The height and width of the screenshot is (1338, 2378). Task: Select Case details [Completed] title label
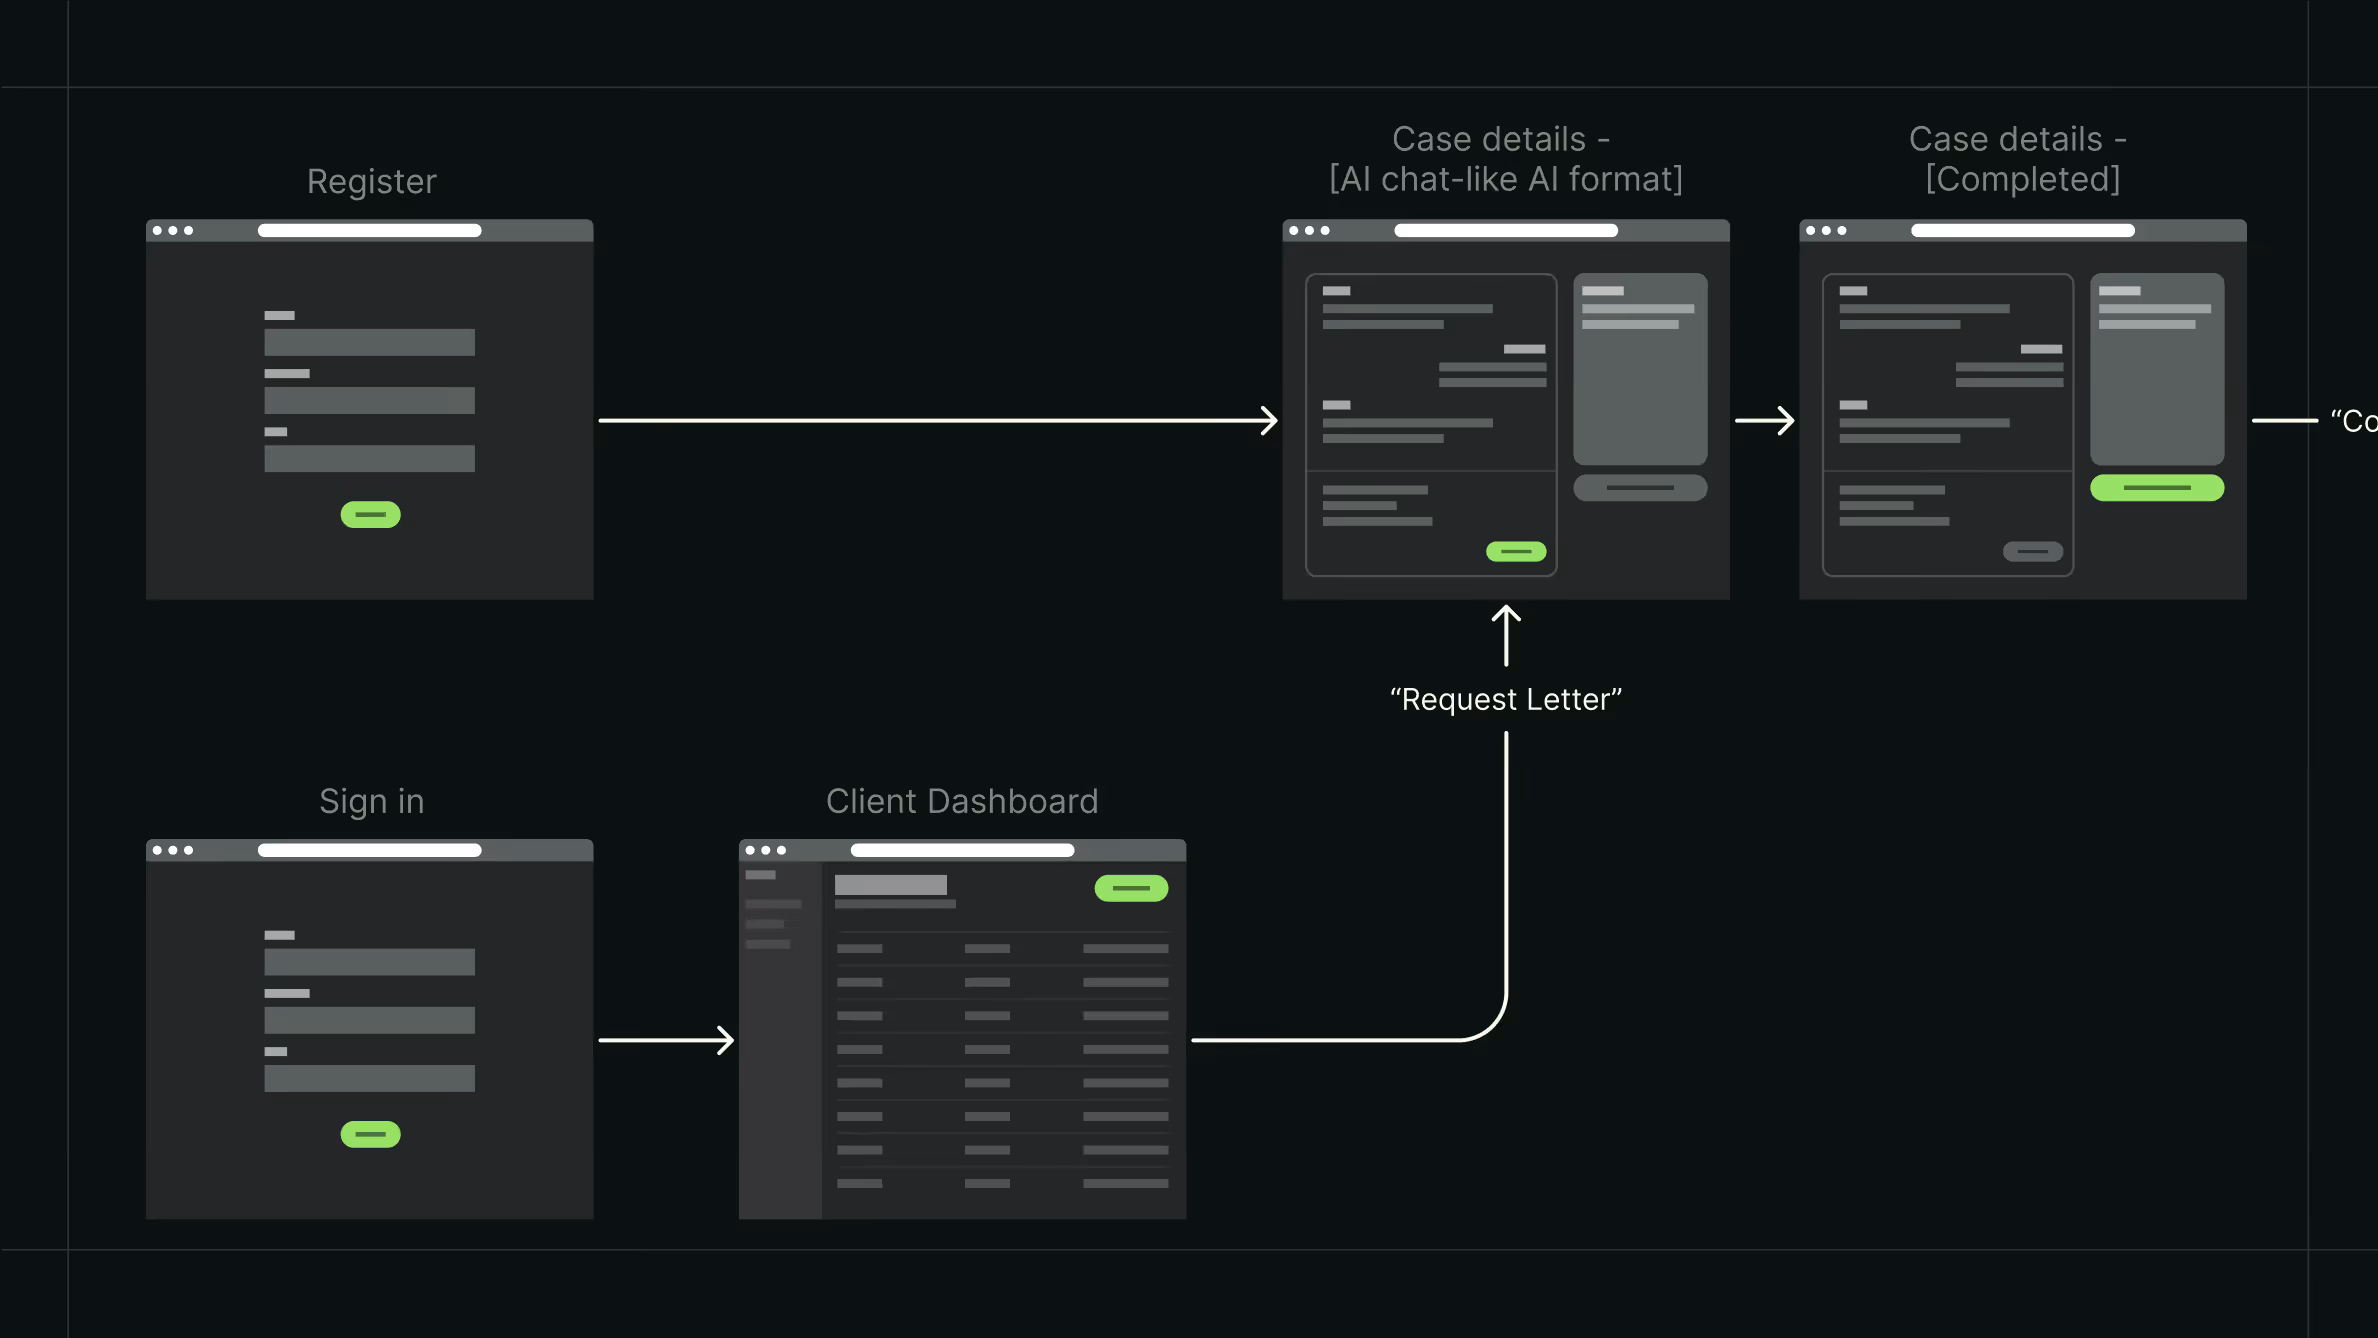click(x=2018, y=158)
